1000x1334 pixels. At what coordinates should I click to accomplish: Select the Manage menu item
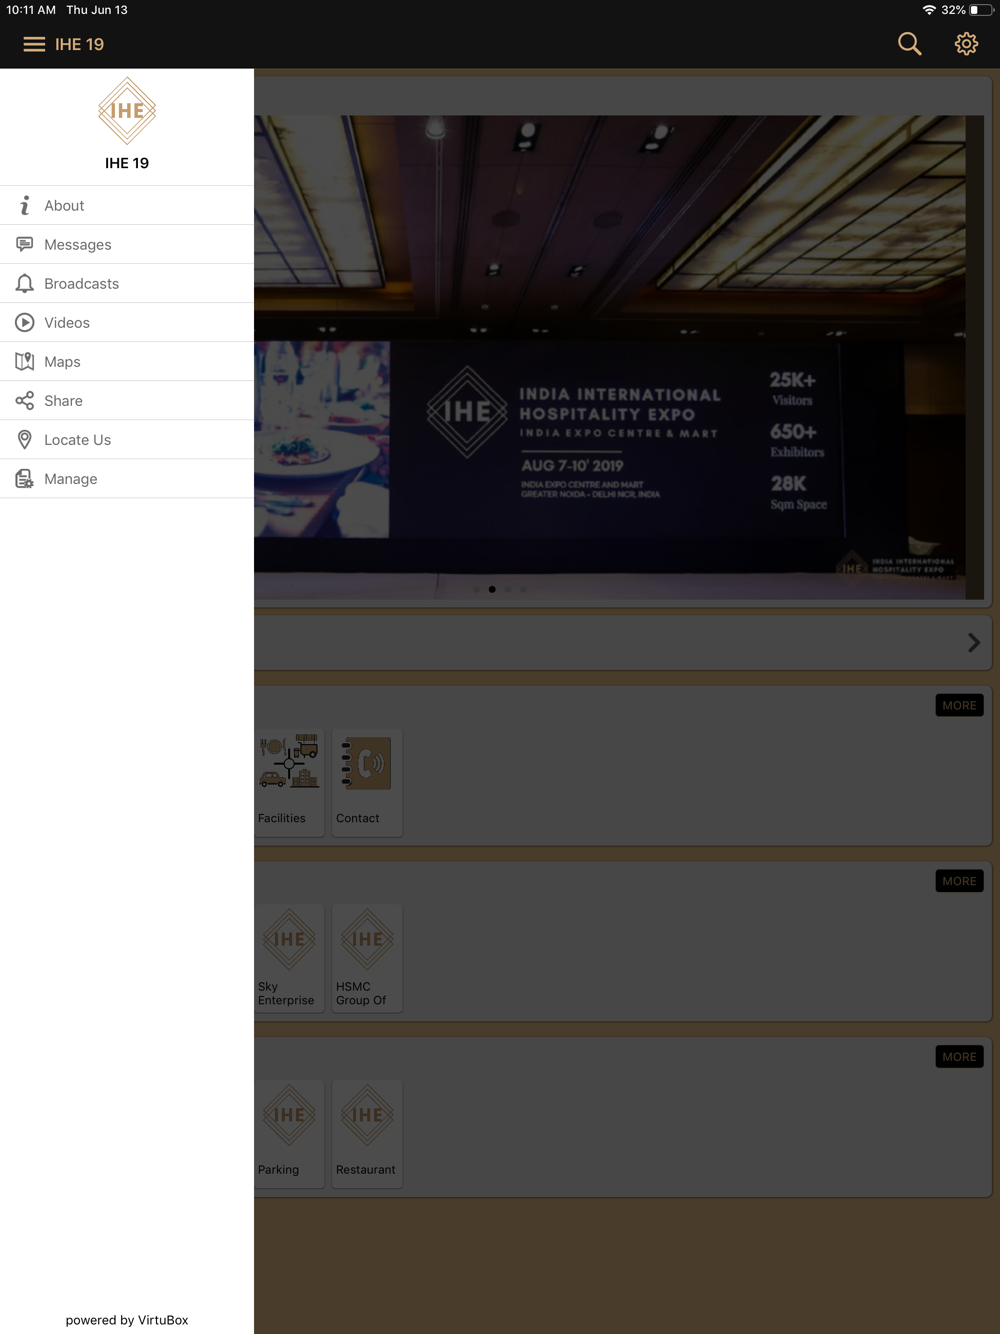click(127, 478)
